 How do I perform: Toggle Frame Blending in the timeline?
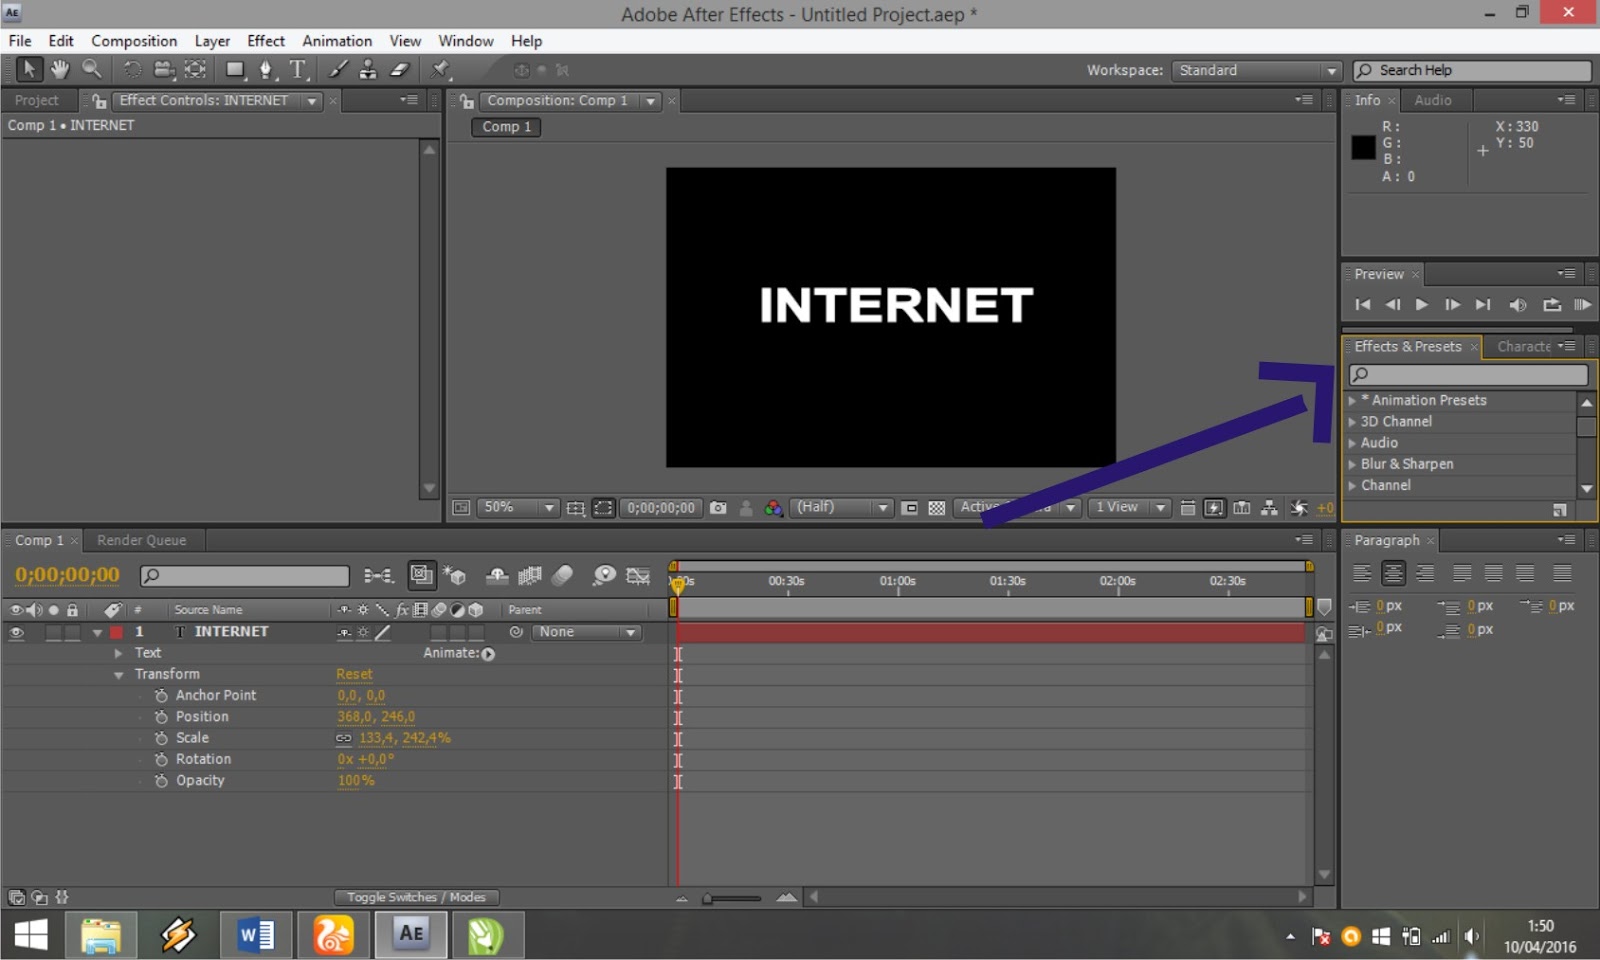point(528,575)
